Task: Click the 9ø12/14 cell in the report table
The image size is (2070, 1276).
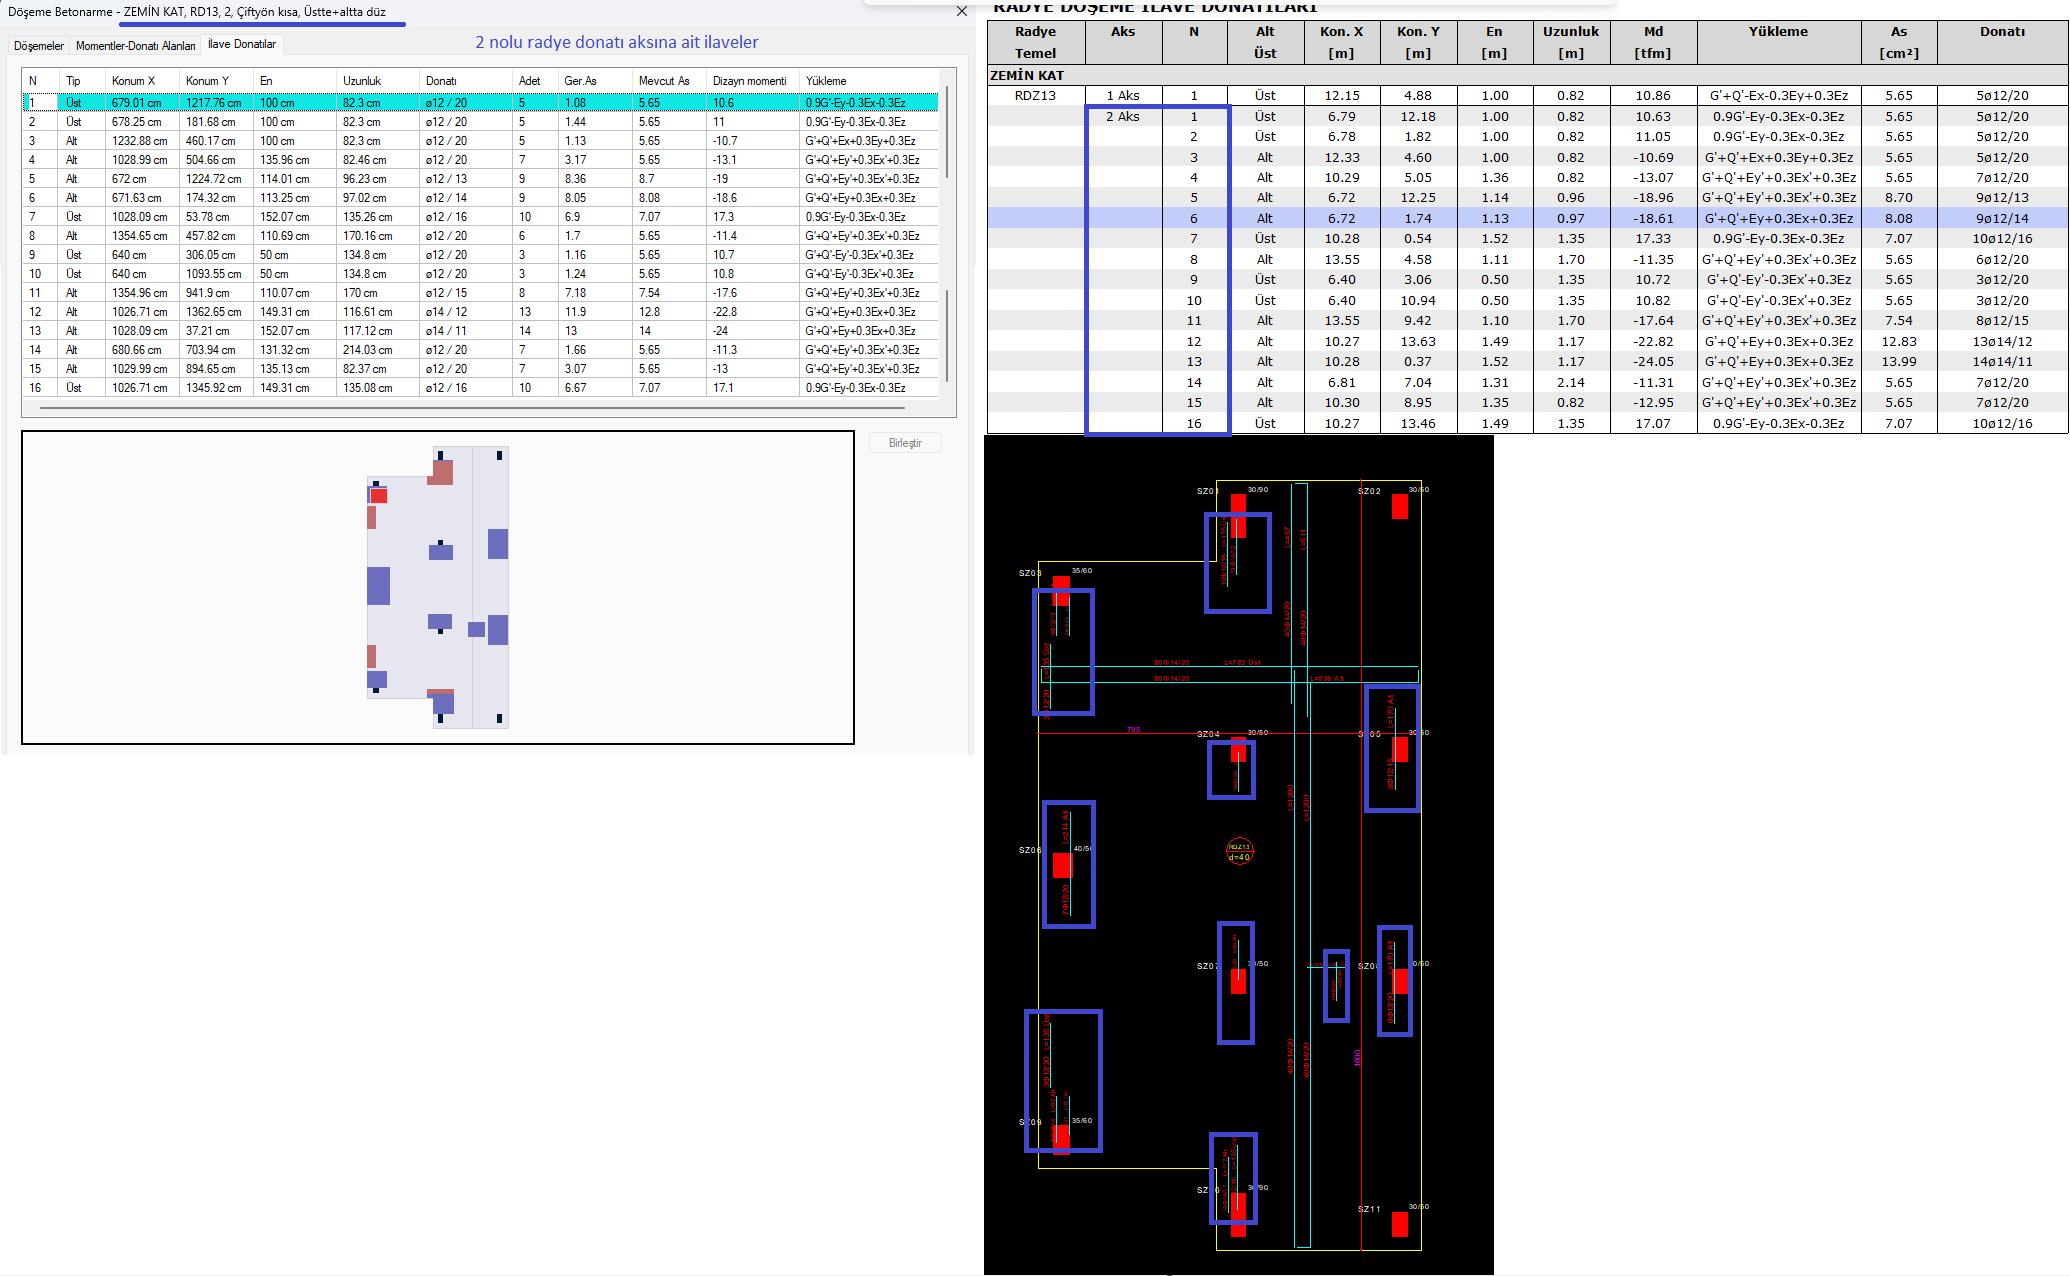Action: click(2002, 218)
